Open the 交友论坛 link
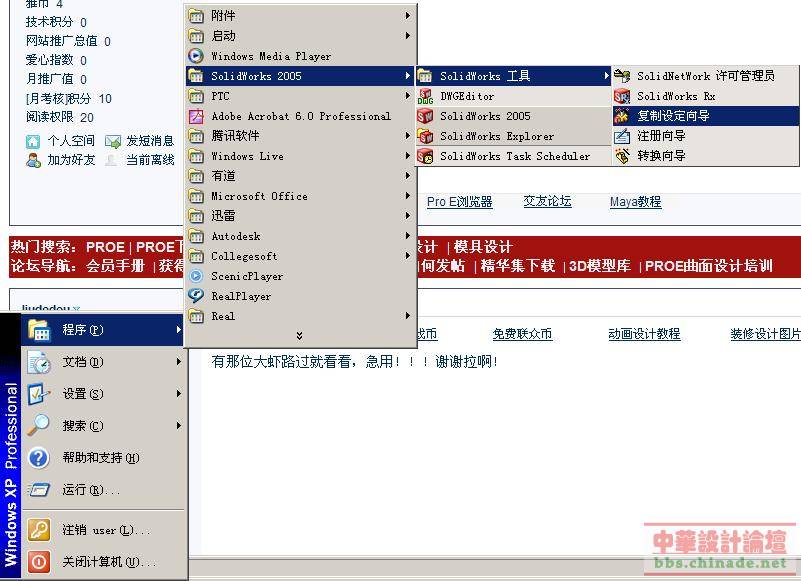Image resolution: width=801 pixels, height=581 pixels. coord(547,201)
